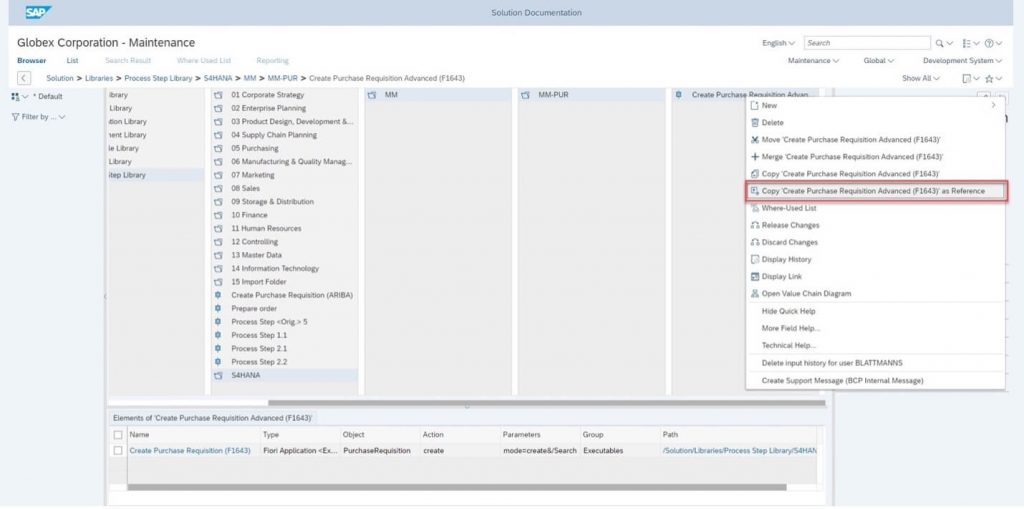This screenshot has width=1024, height=509.
Task: Open the Show All dropdown
Action: click(921, 78)
